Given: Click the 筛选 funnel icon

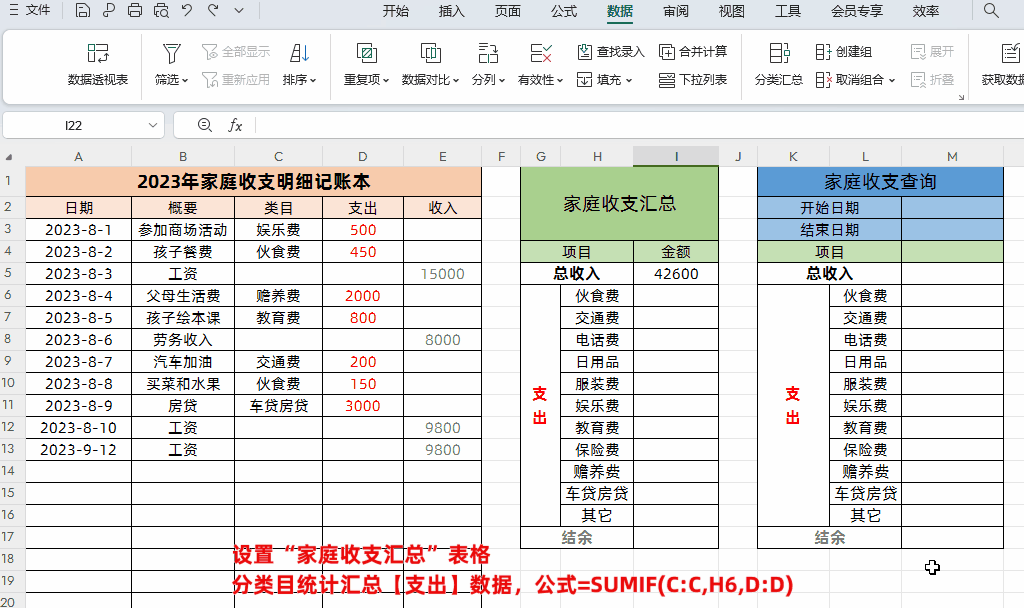Looking at the screenshot, I should 172,52.
